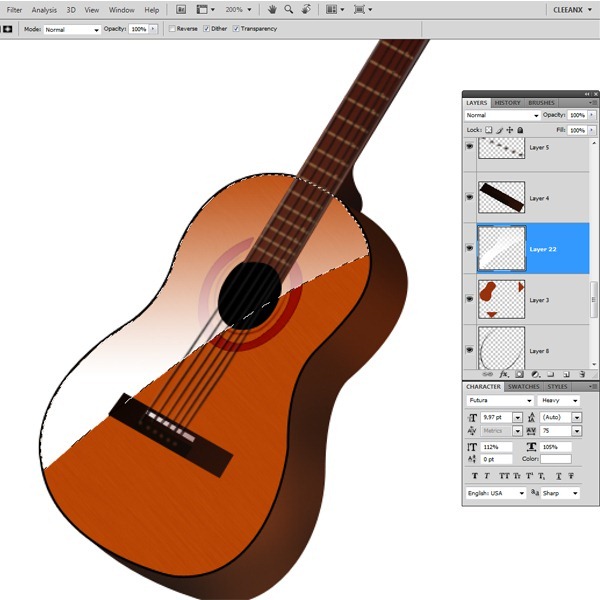Screen dimensions: 600x600
Task: Apply Faux Bold in Character panel
Action: coord(475,476)
